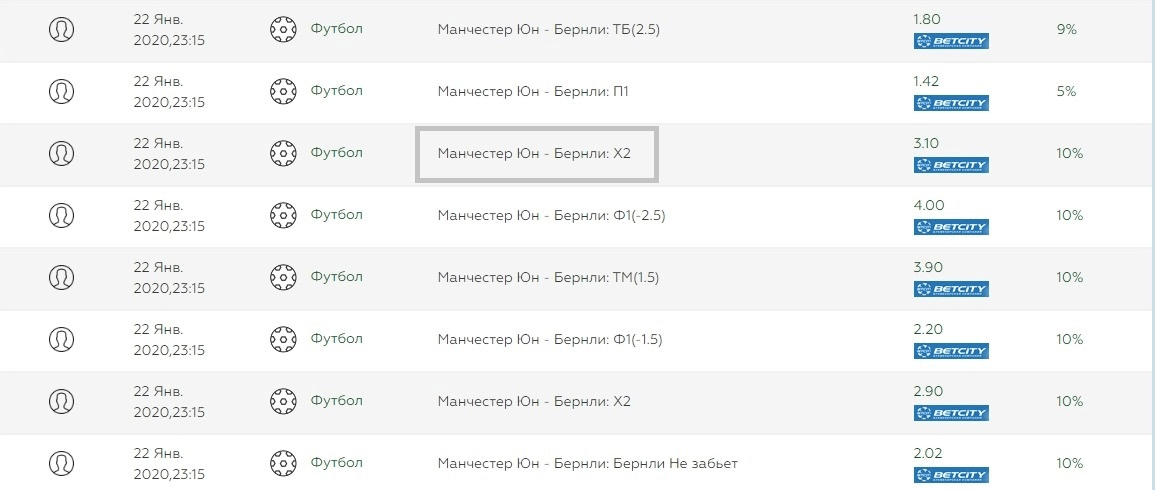Click the 2.20 odds value

(927, 329)
